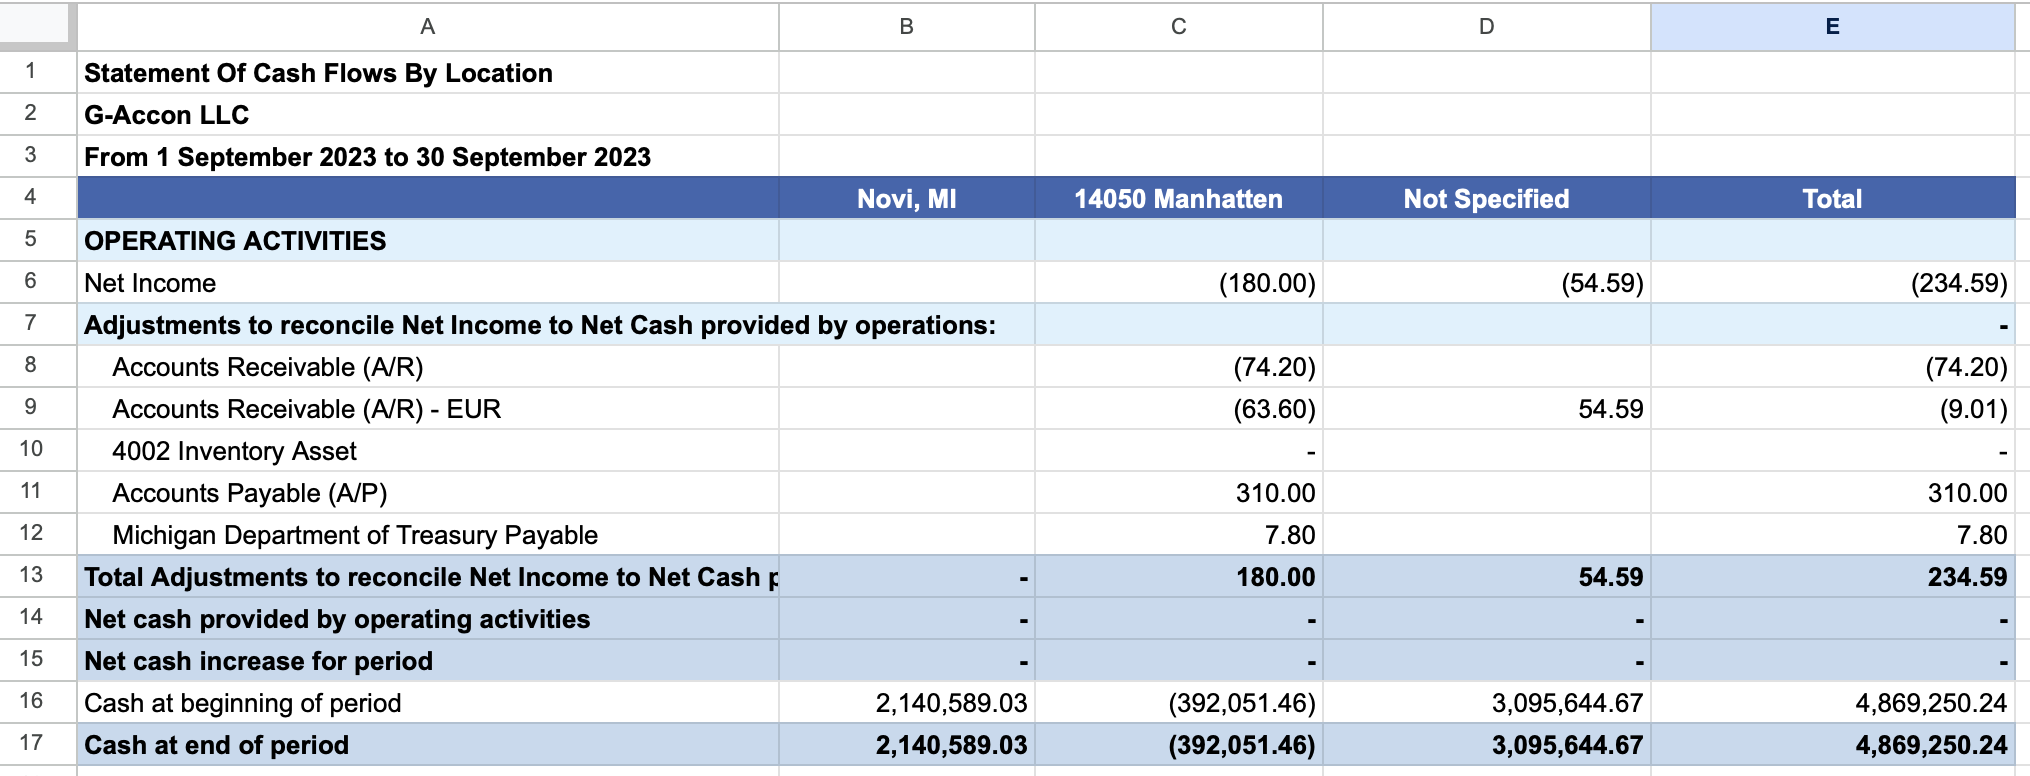Click 'Adjustments to reconcile Net Income' row 7 label
Screen dimensions: 2030x776
[x=540, y=325]
